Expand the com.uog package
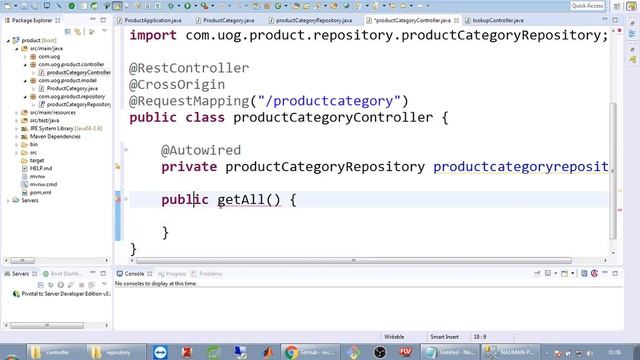This screenshot has width=640, height=360. [x=25, y=57]
